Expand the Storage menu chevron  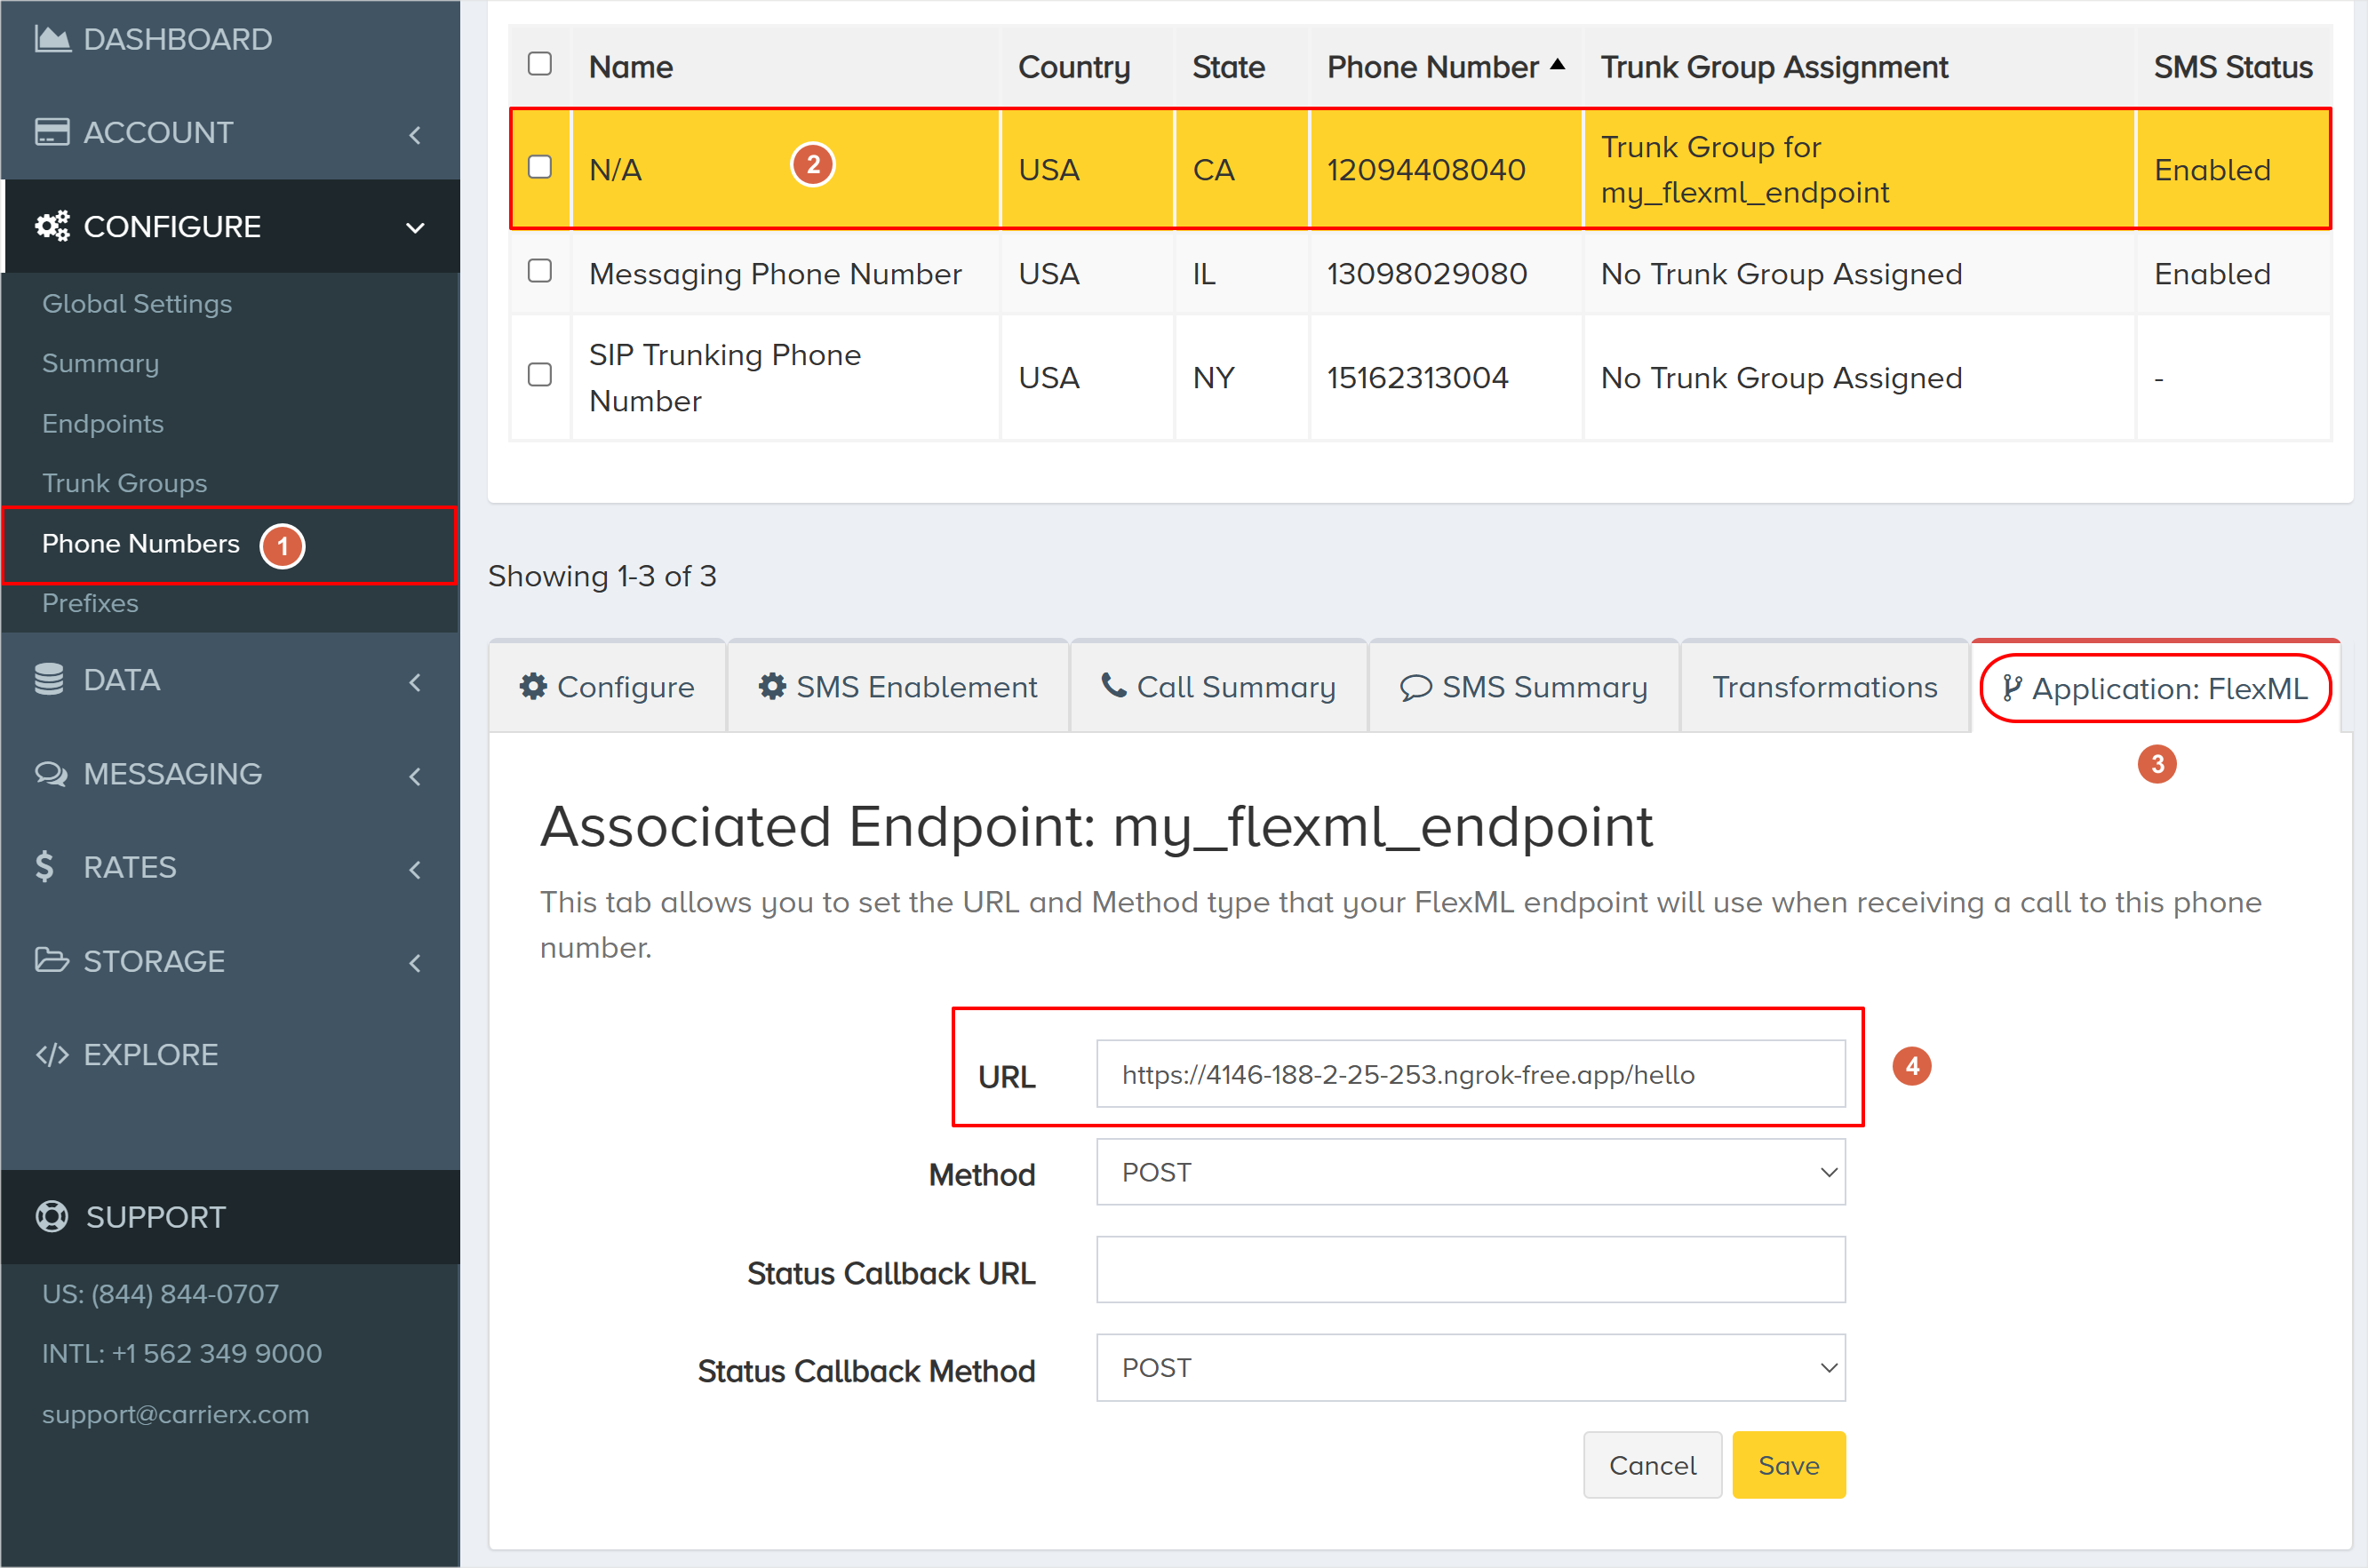[x=415, y=963]
